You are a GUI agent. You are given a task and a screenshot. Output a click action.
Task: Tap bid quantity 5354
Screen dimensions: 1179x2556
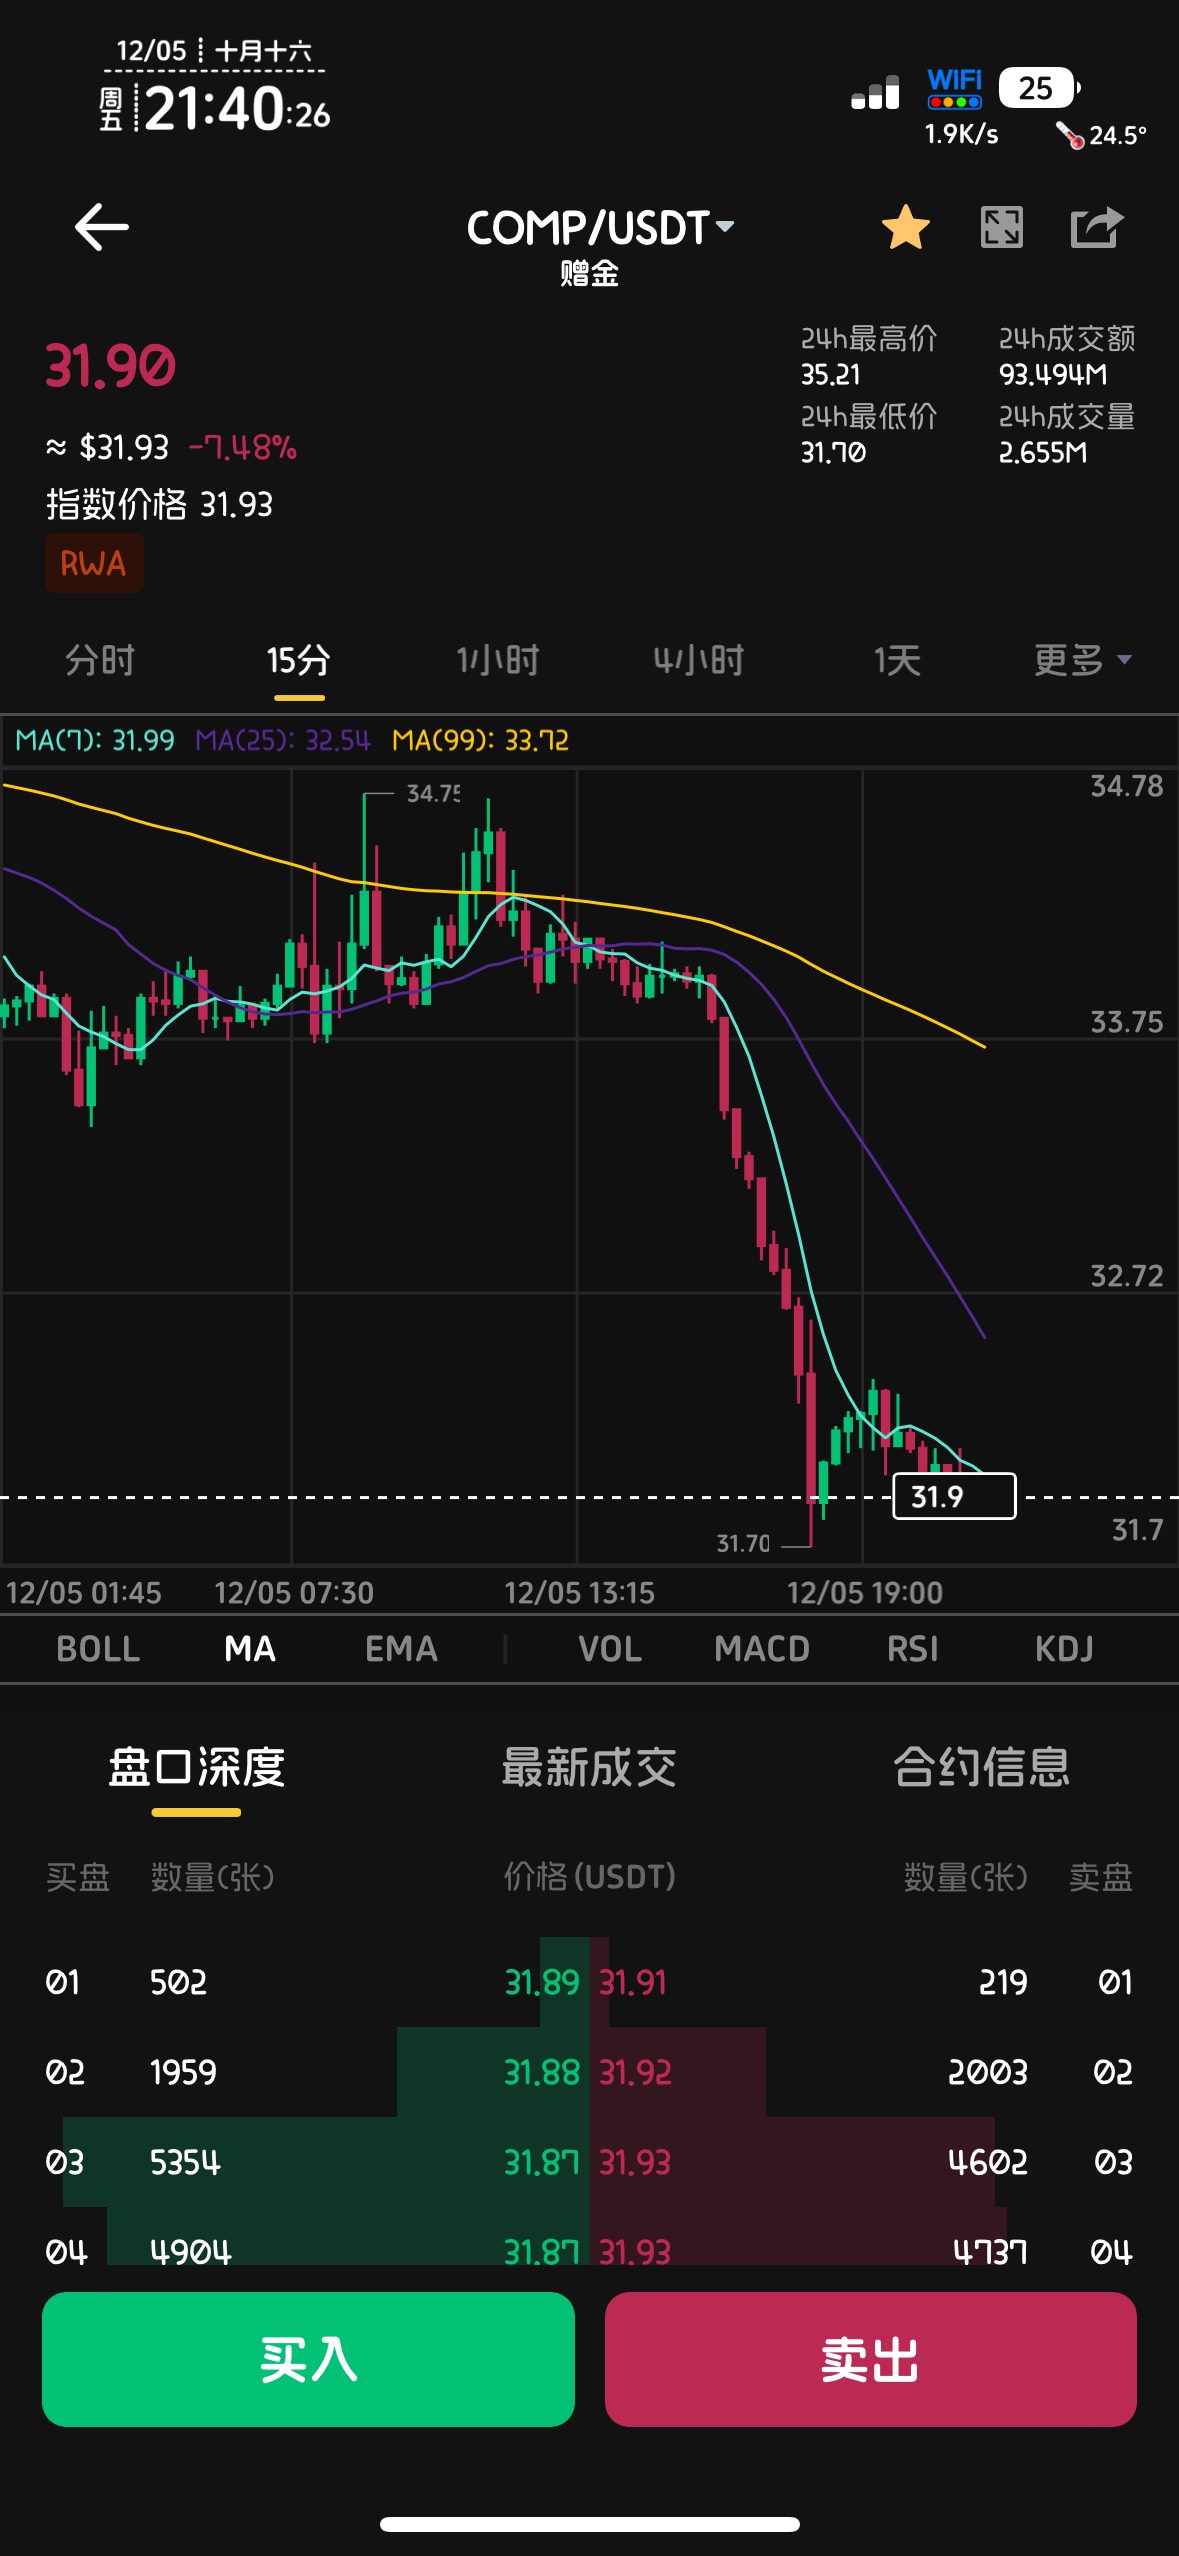[185, 2162]
